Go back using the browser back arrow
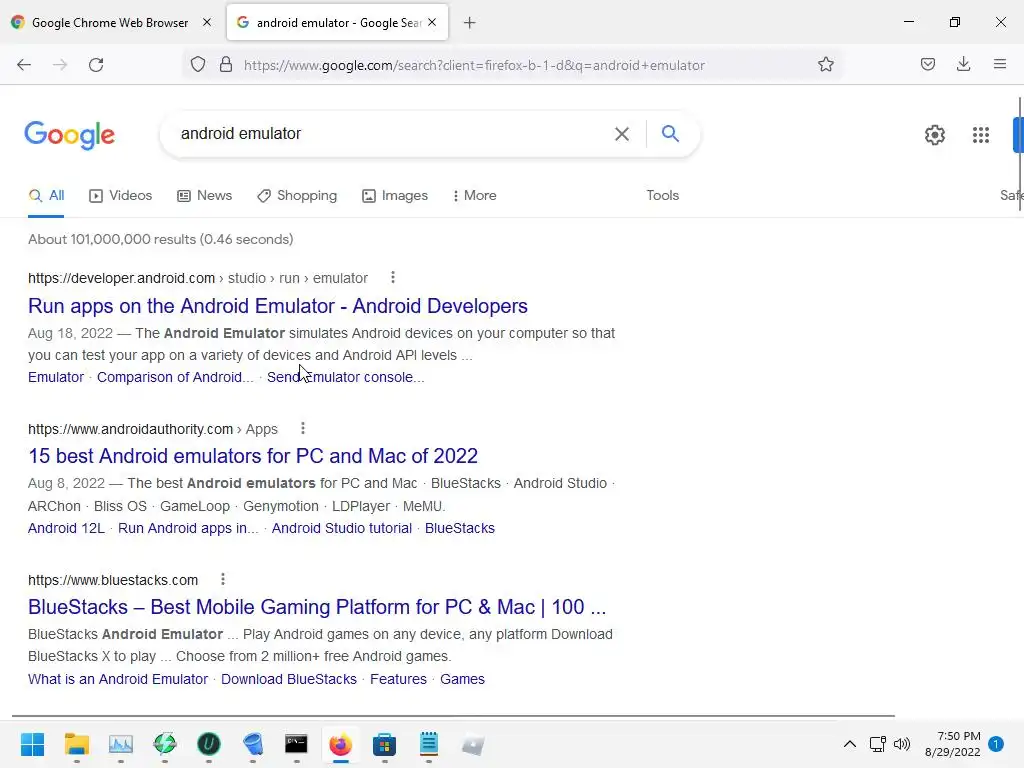This screenshot has width=1024, height=768. 24,65
